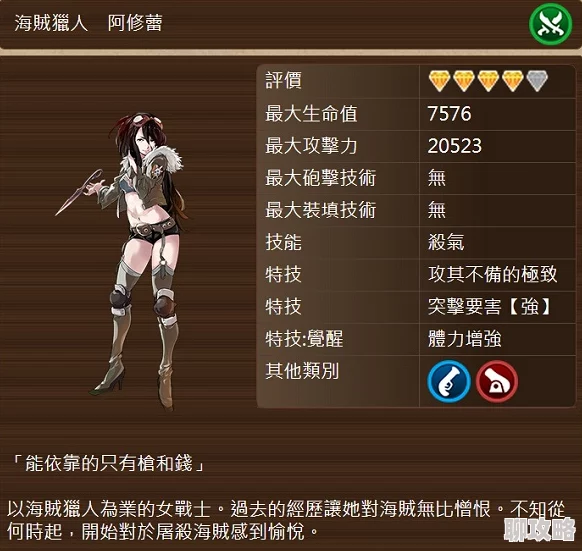Click the blue pistol category icon
The width and height of the screenshot is (582, 551).
449,381
